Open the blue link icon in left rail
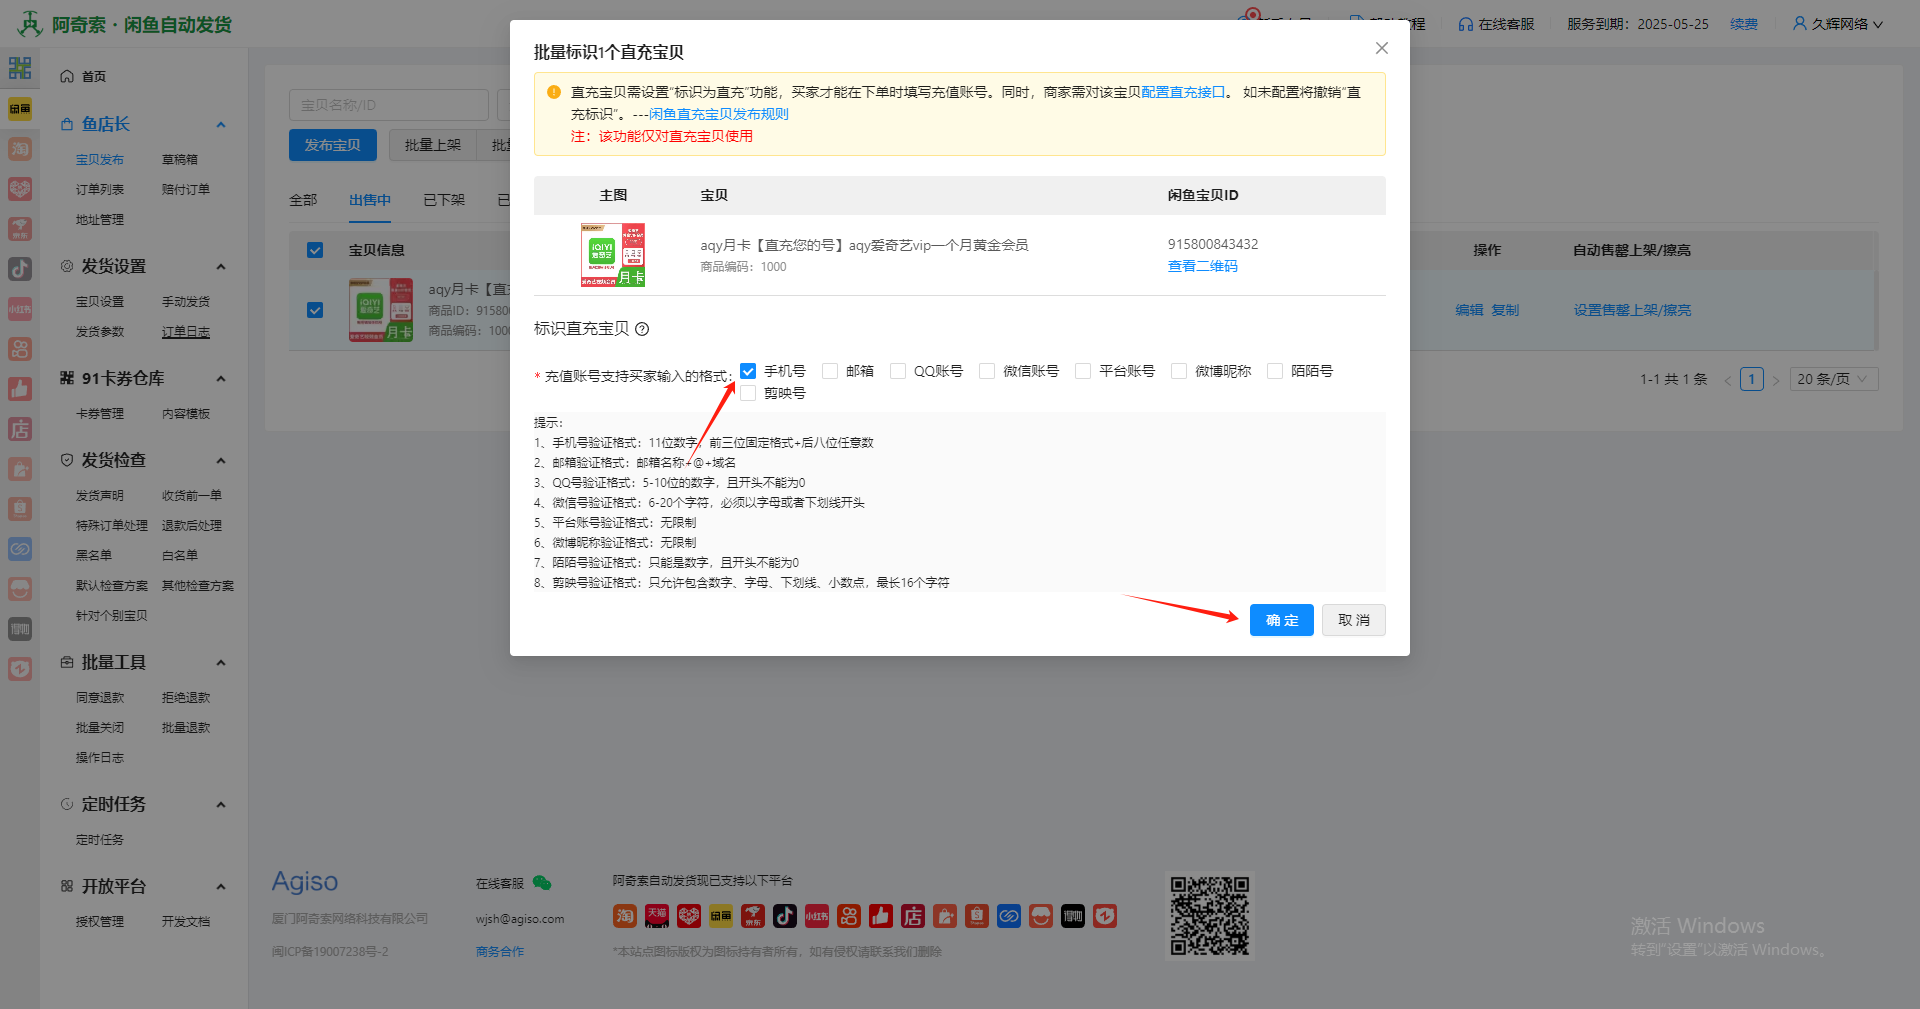Viewport: 1920px width, 1009px height. [x=20, y=549]
